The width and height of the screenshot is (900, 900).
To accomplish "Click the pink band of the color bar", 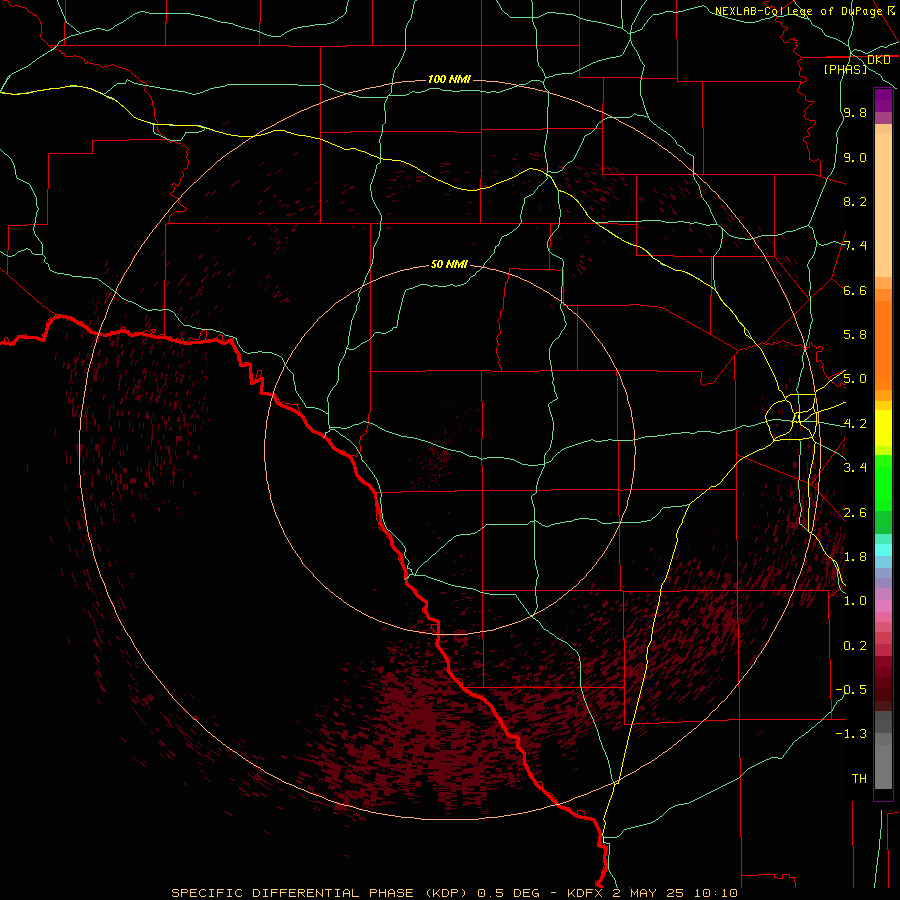I will [x=883, y=606].
